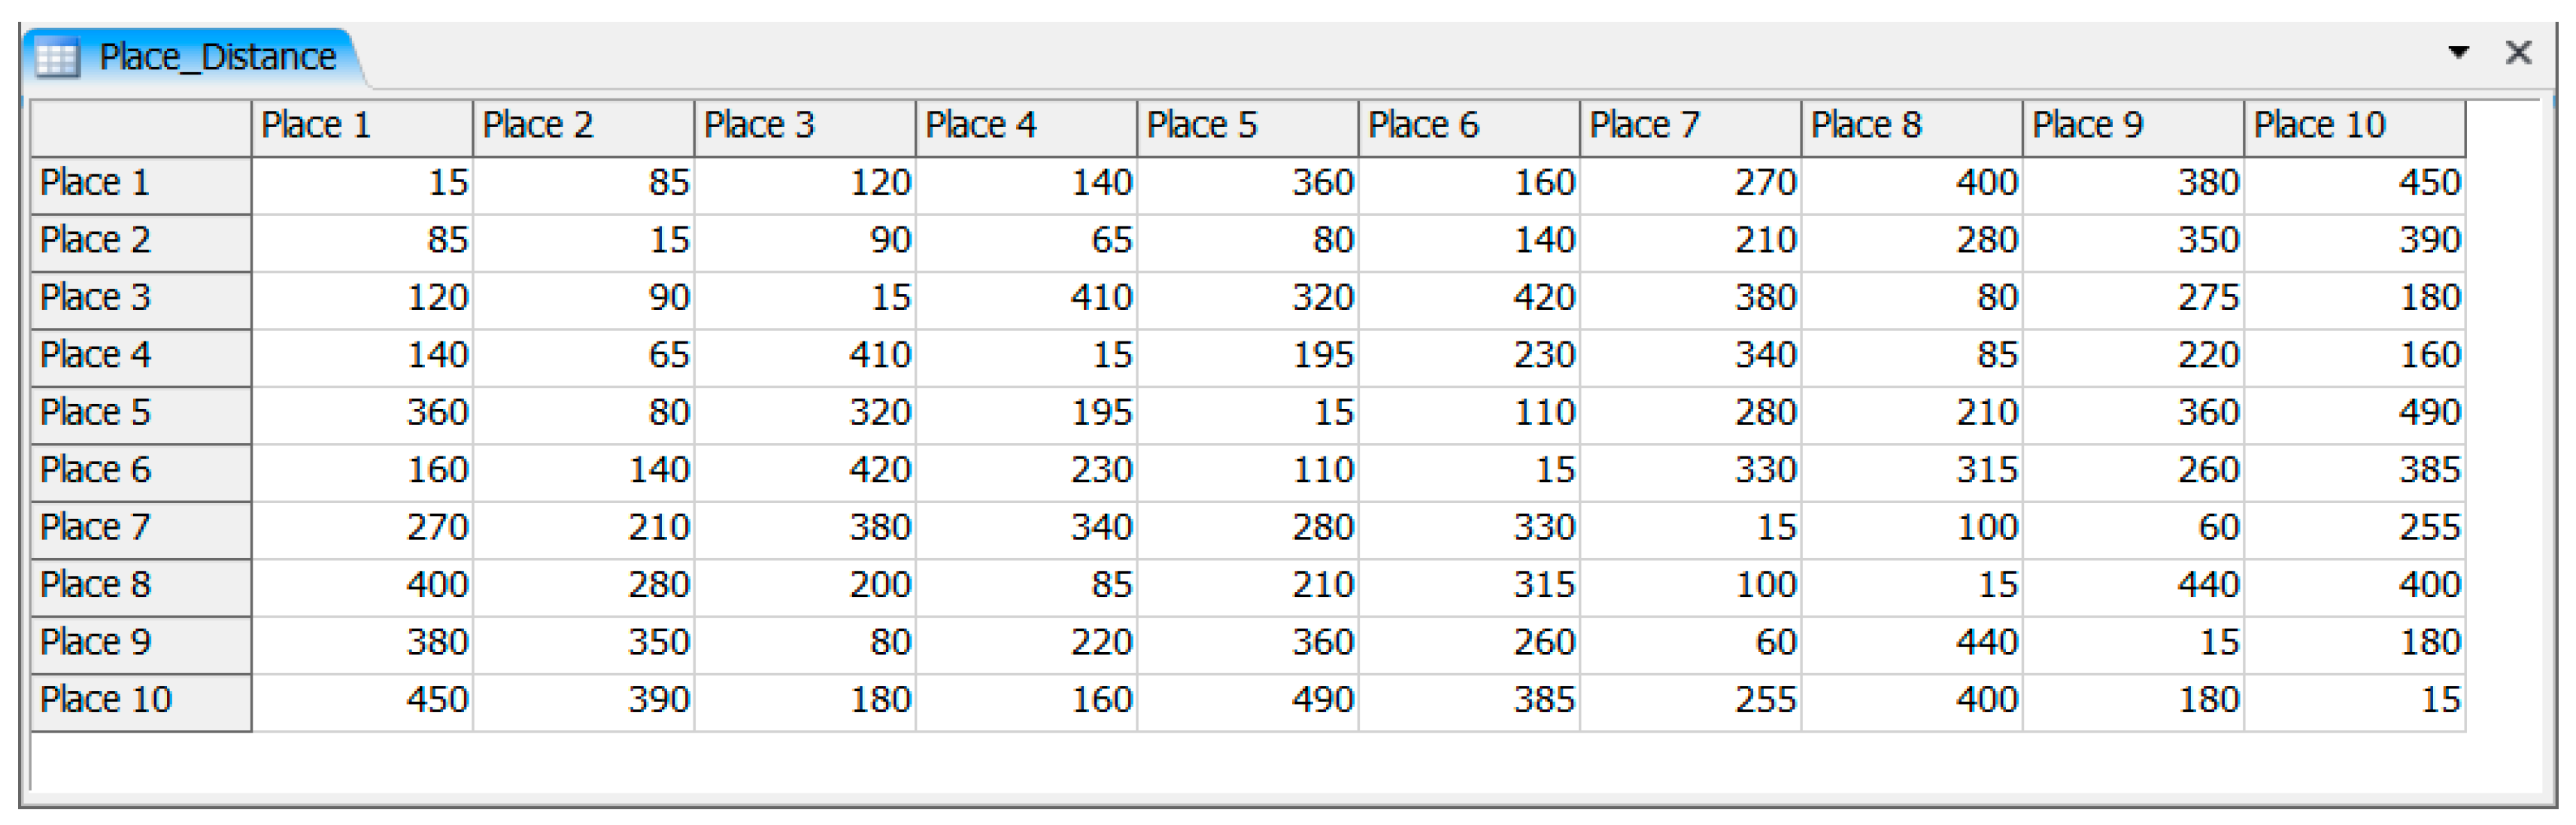Click the Place 5 column header
This screenshot has width=2576, height=825.
coord(1247,127)
